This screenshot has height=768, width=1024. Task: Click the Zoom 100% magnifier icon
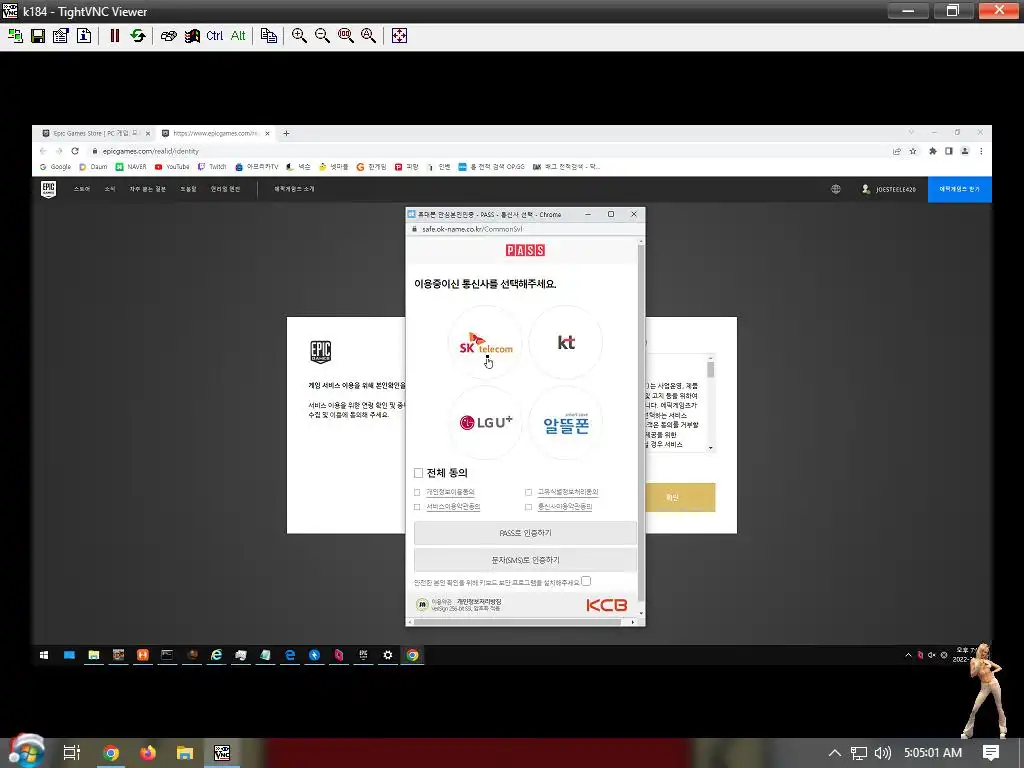[345, 36]
